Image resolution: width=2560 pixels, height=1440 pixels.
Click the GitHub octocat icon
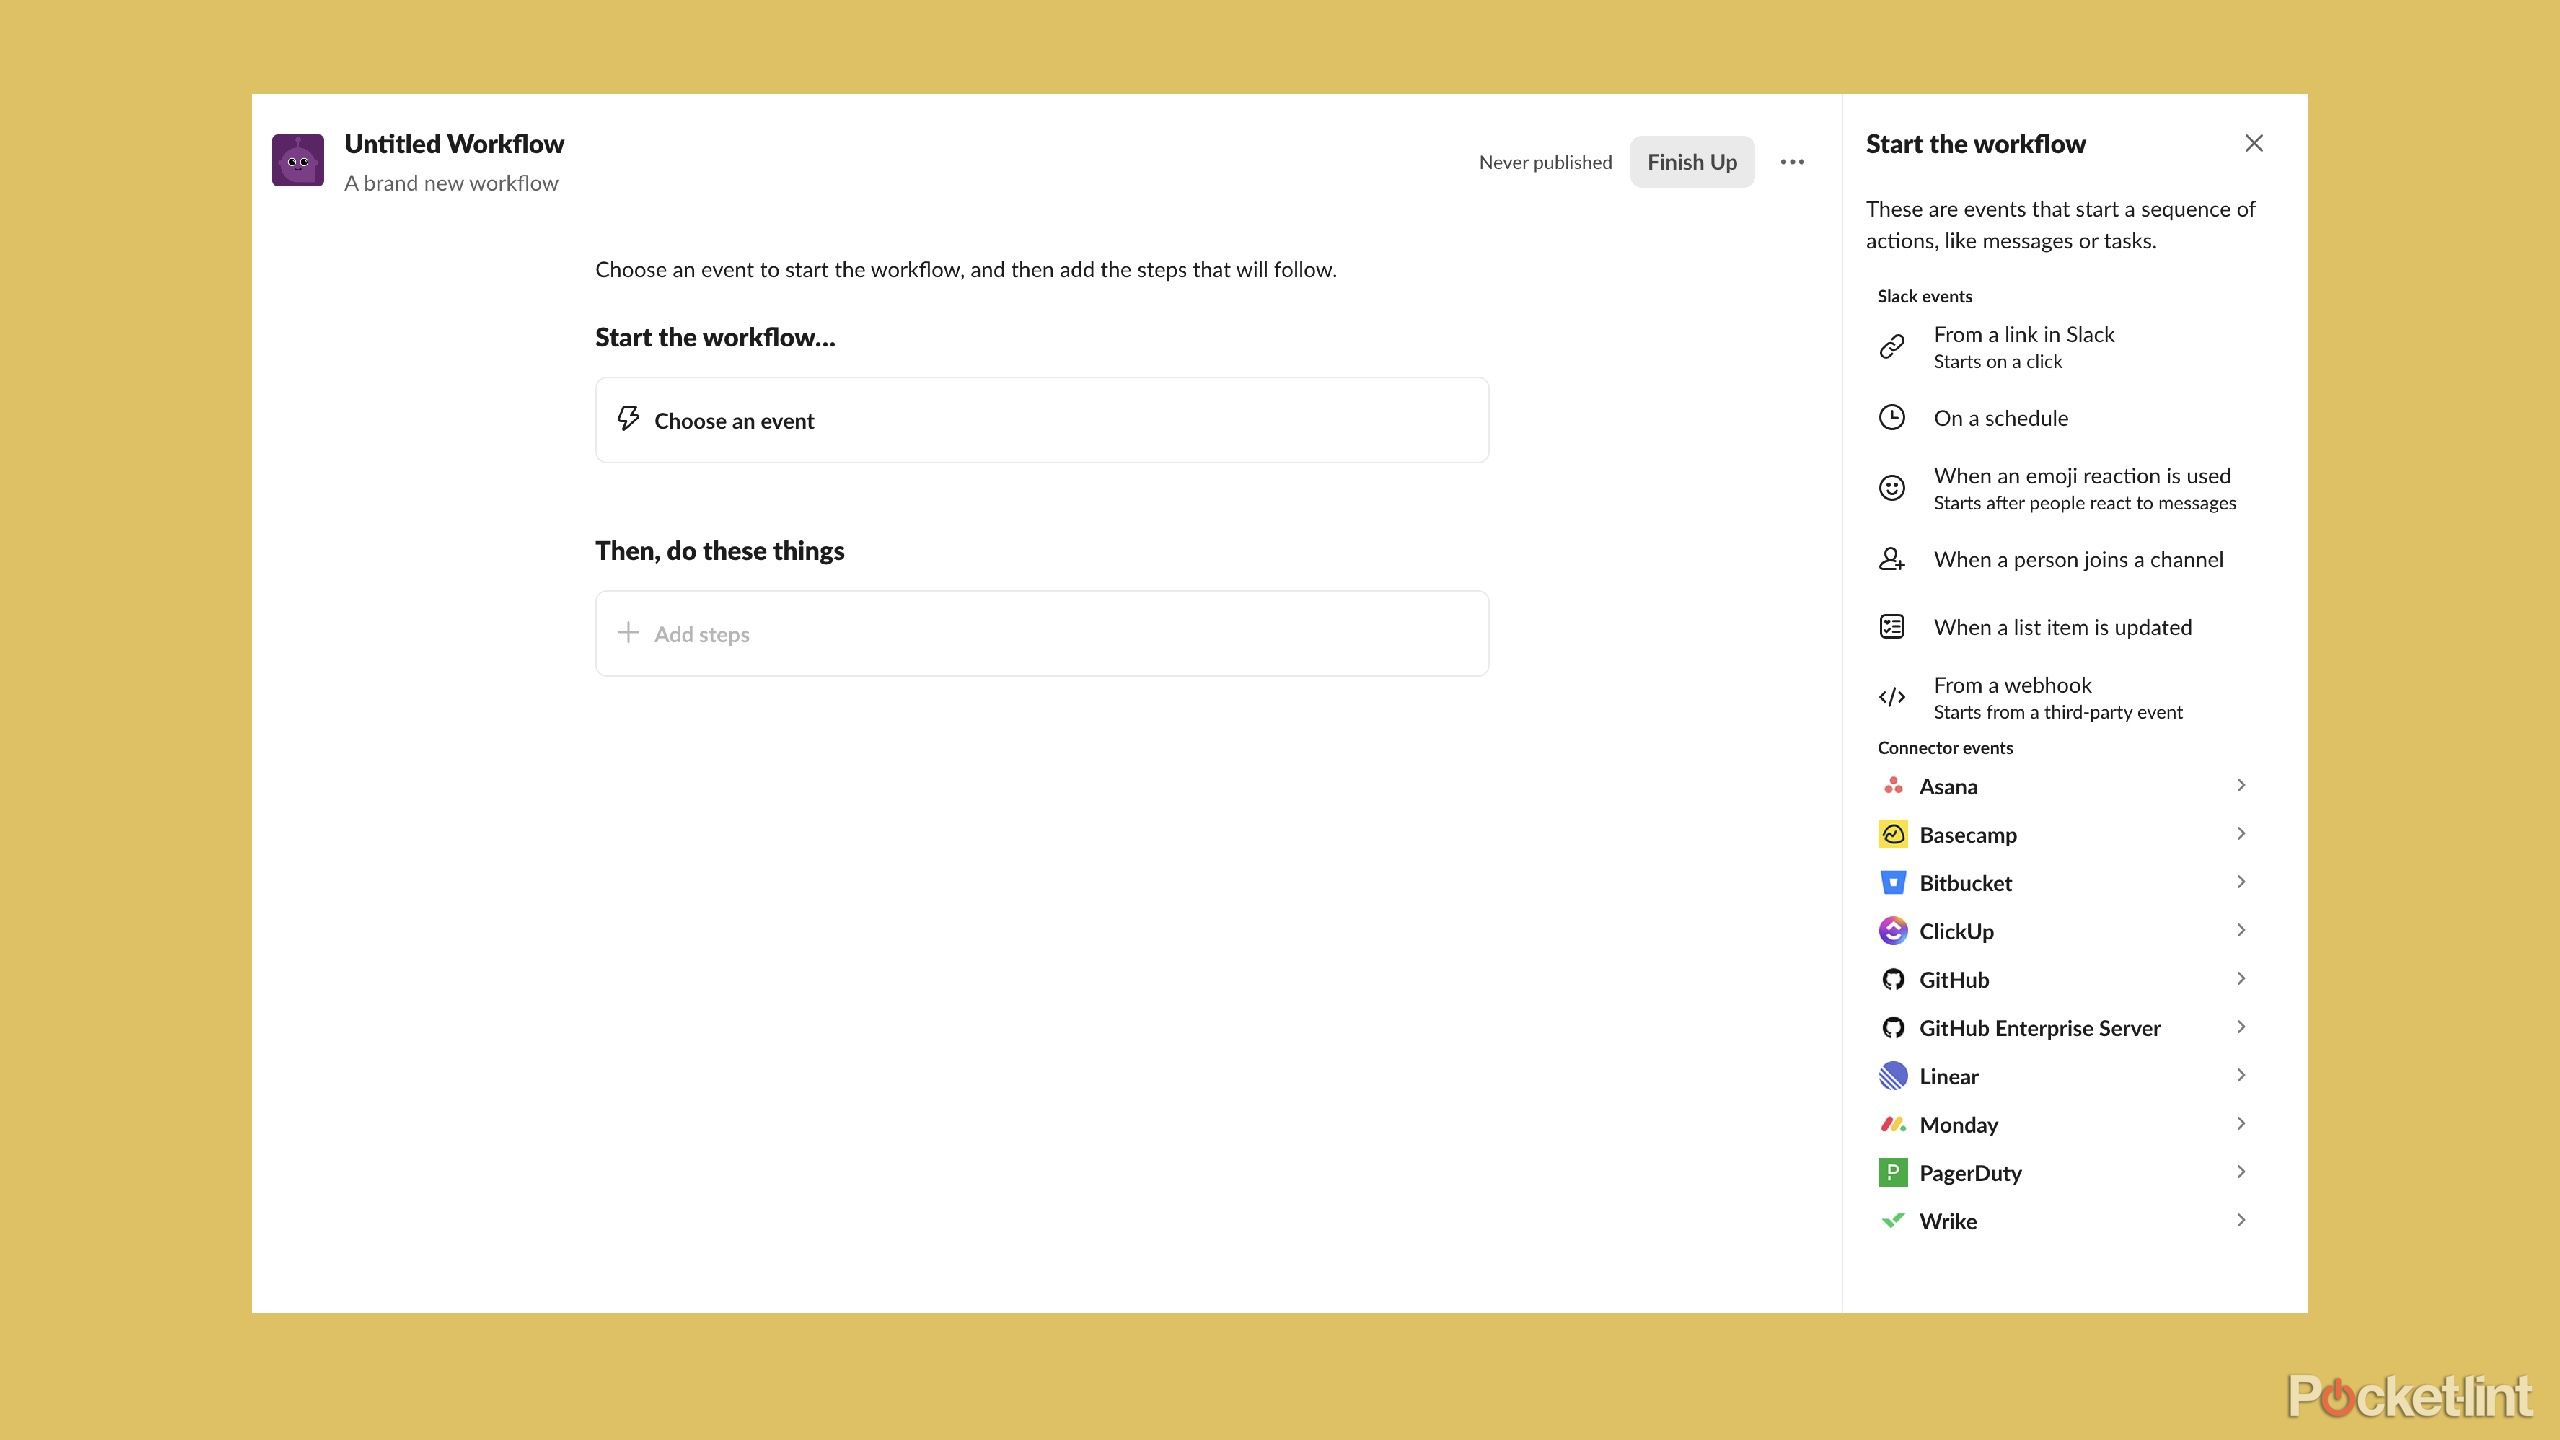(1893, 979)
